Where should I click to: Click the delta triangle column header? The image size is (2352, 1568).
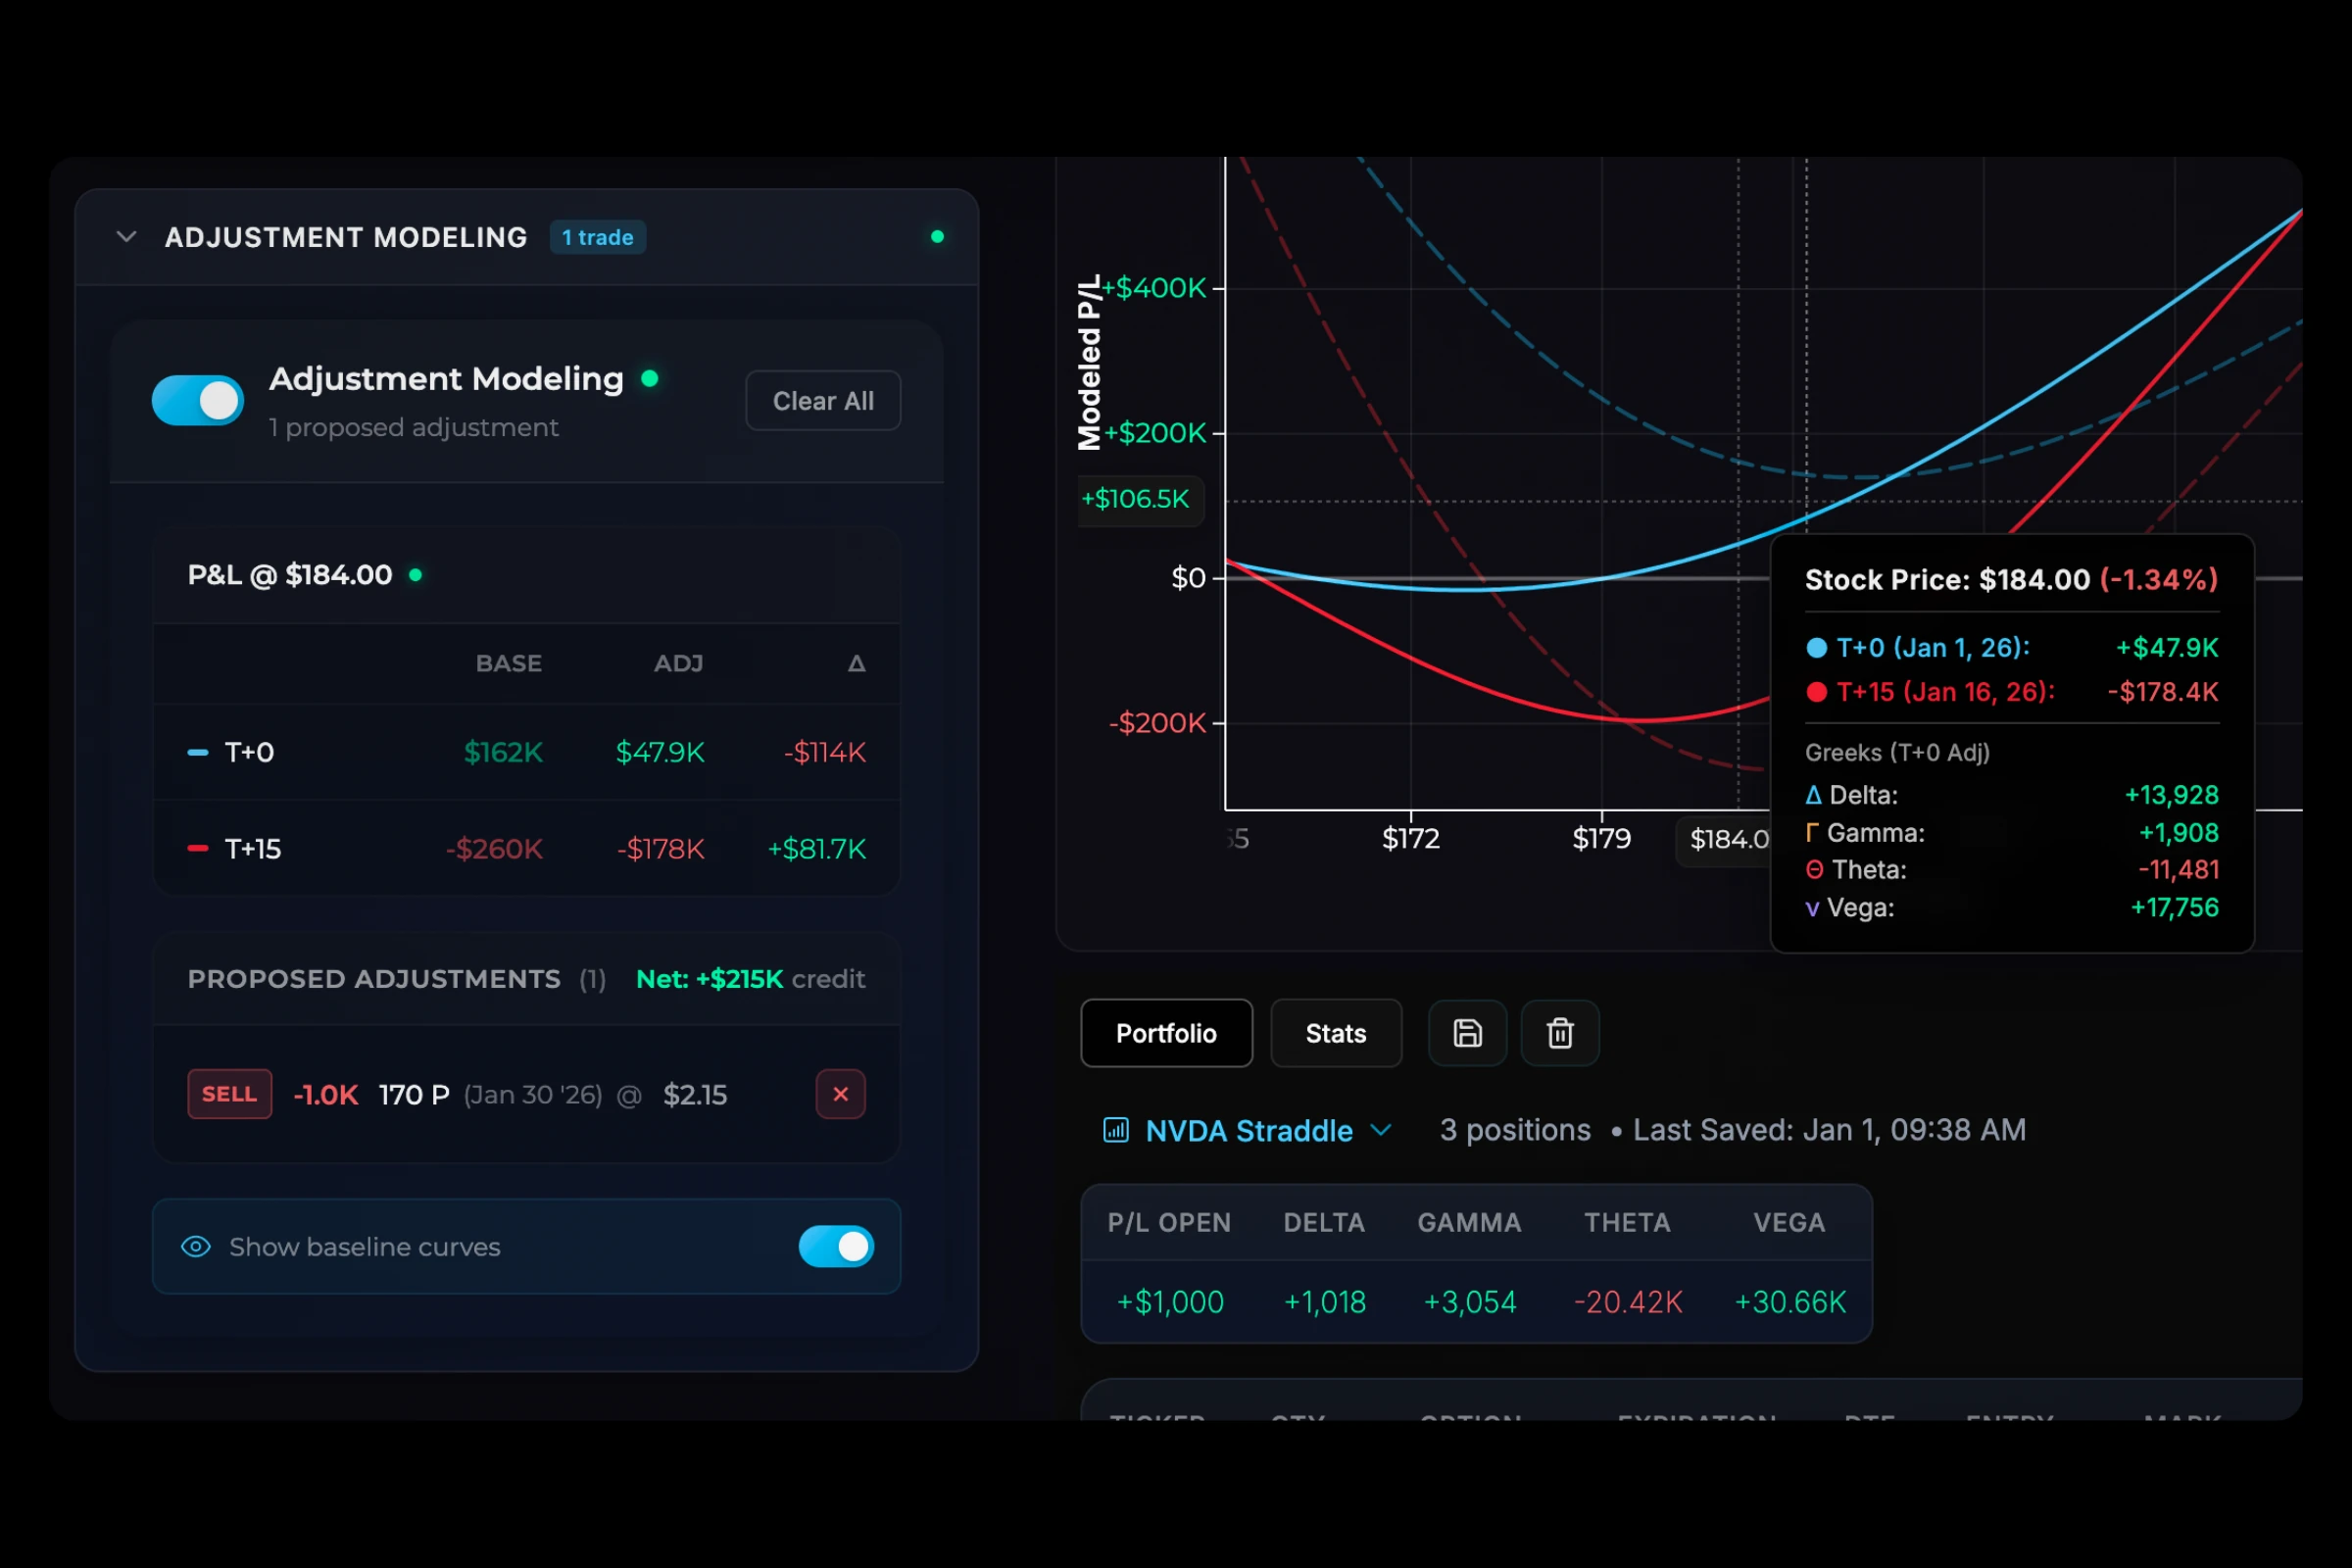pyautogui.click(x=856, y=663)
